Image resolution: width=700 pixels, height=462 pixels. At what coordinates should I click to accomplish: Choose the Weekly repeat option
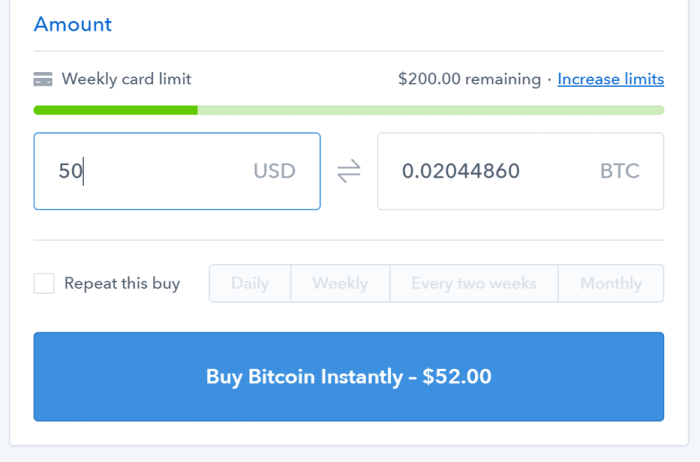(340, 283)
